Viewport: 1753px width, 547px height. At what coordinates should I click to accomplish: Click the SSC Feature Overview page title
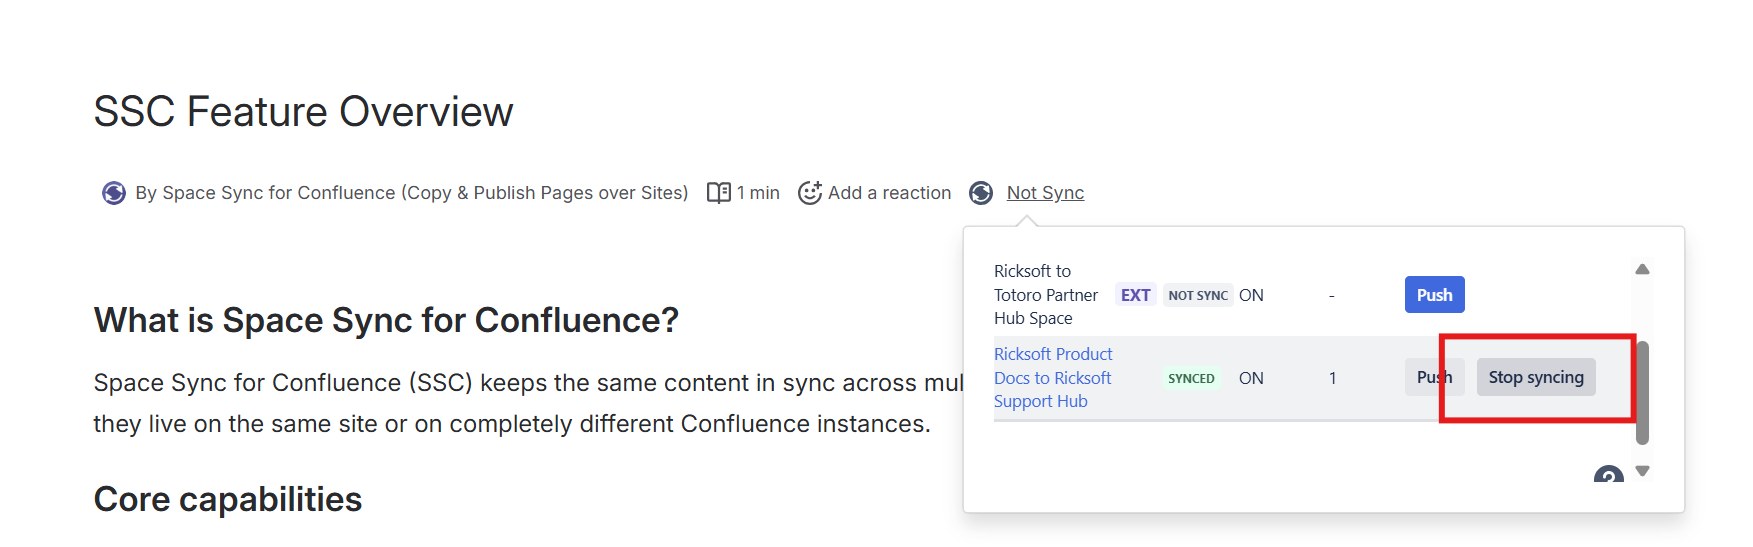(303, 112)
